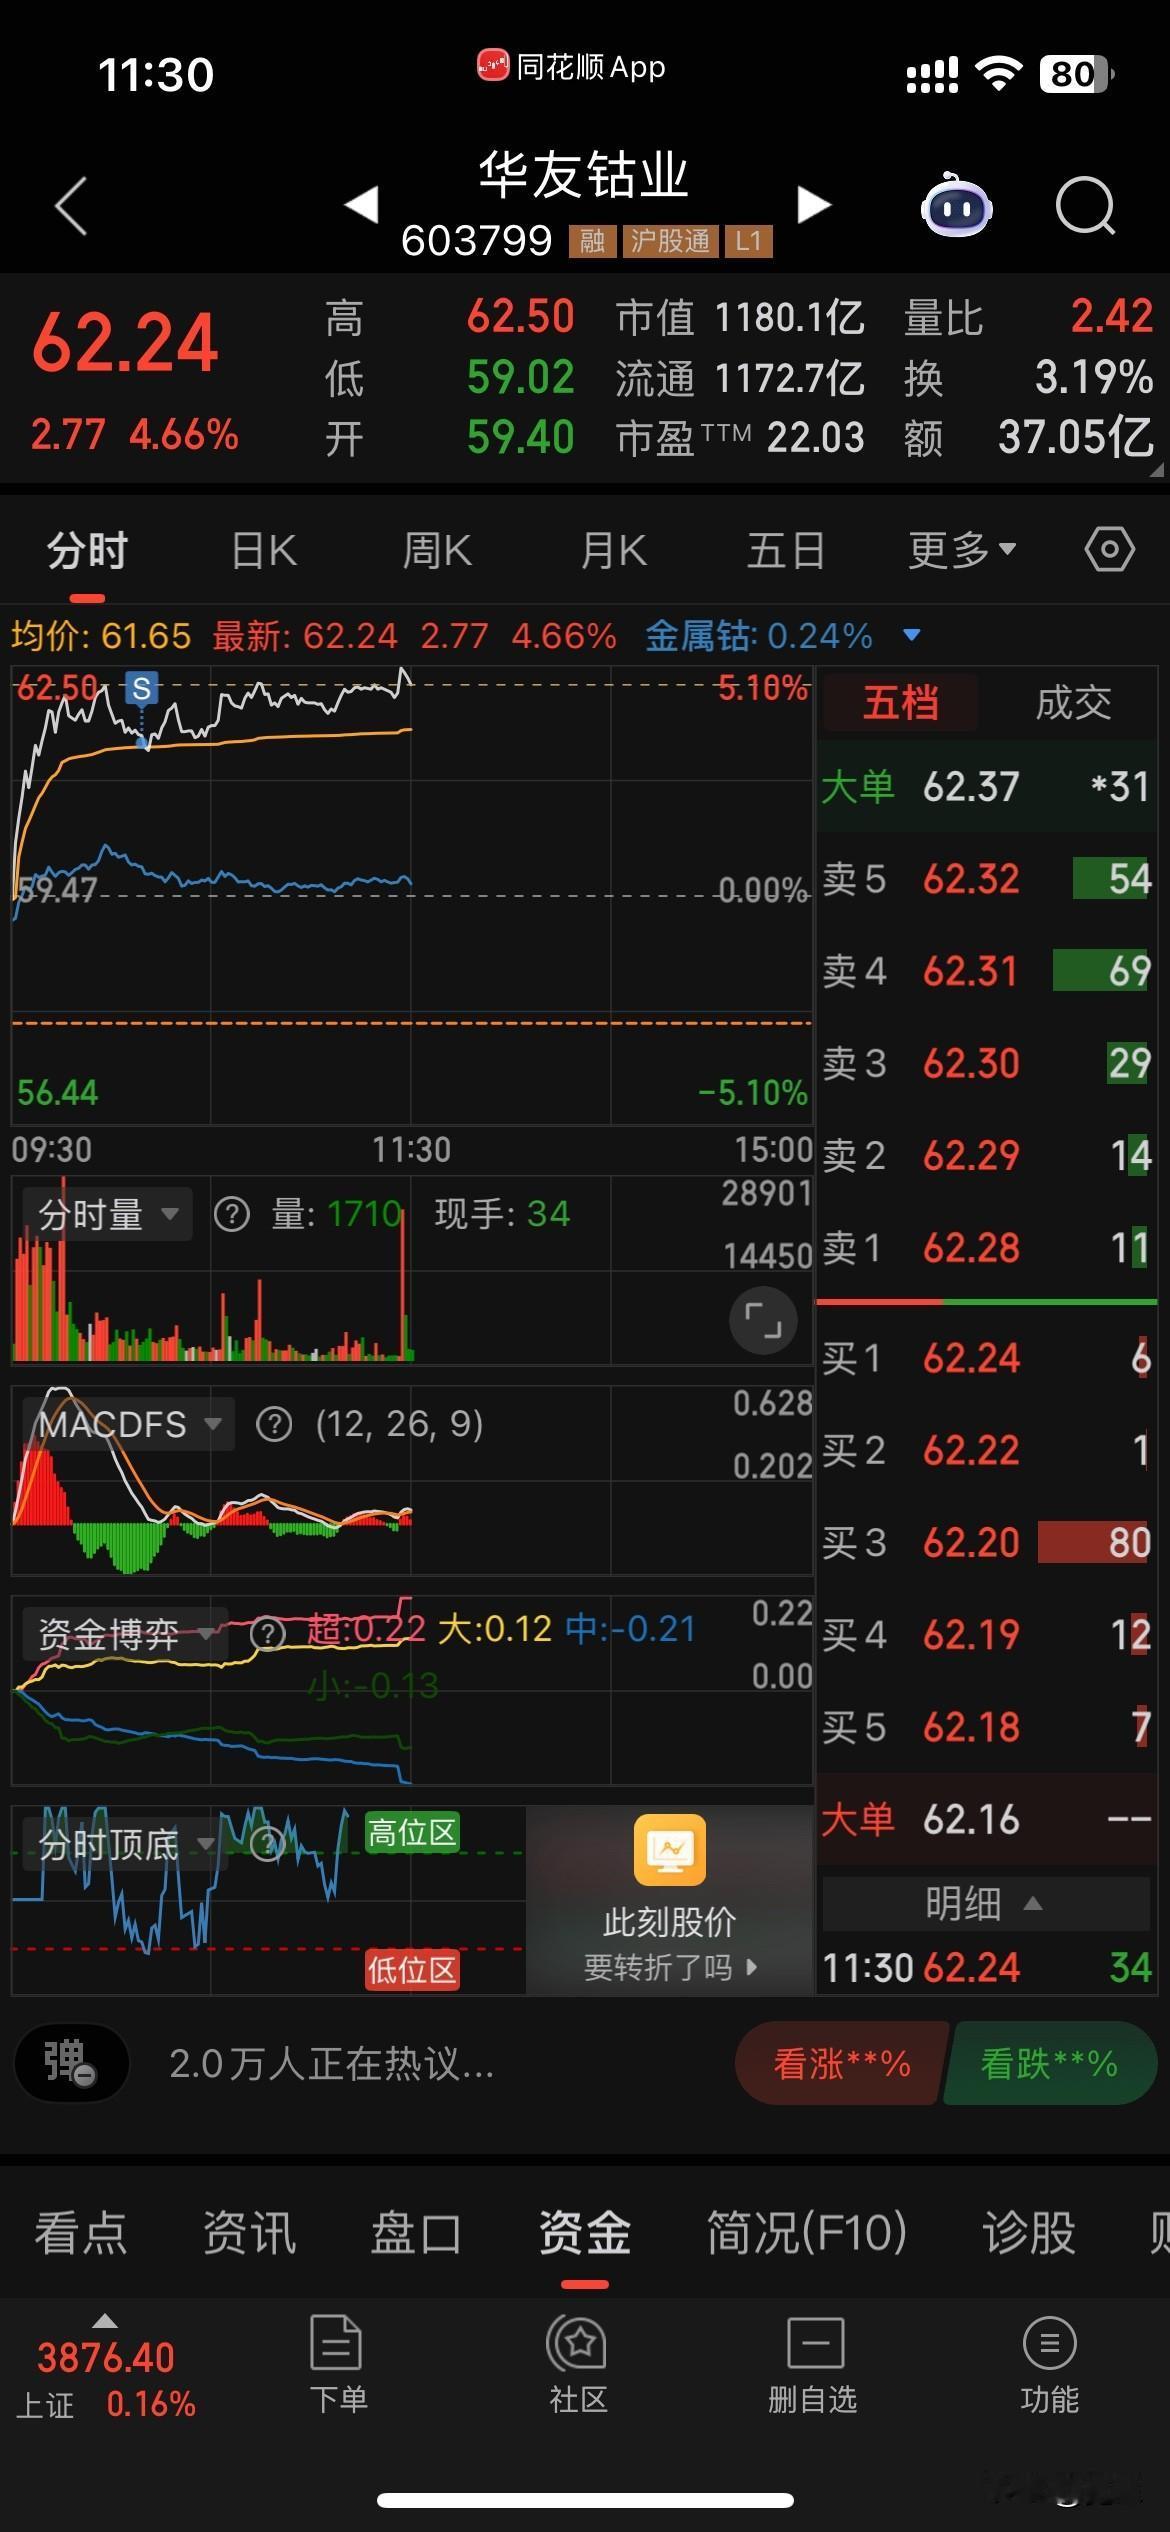Viewport: 1170px width, 2532px height.
Task: Select 五档 order book tab
Action: click(901, 703)
